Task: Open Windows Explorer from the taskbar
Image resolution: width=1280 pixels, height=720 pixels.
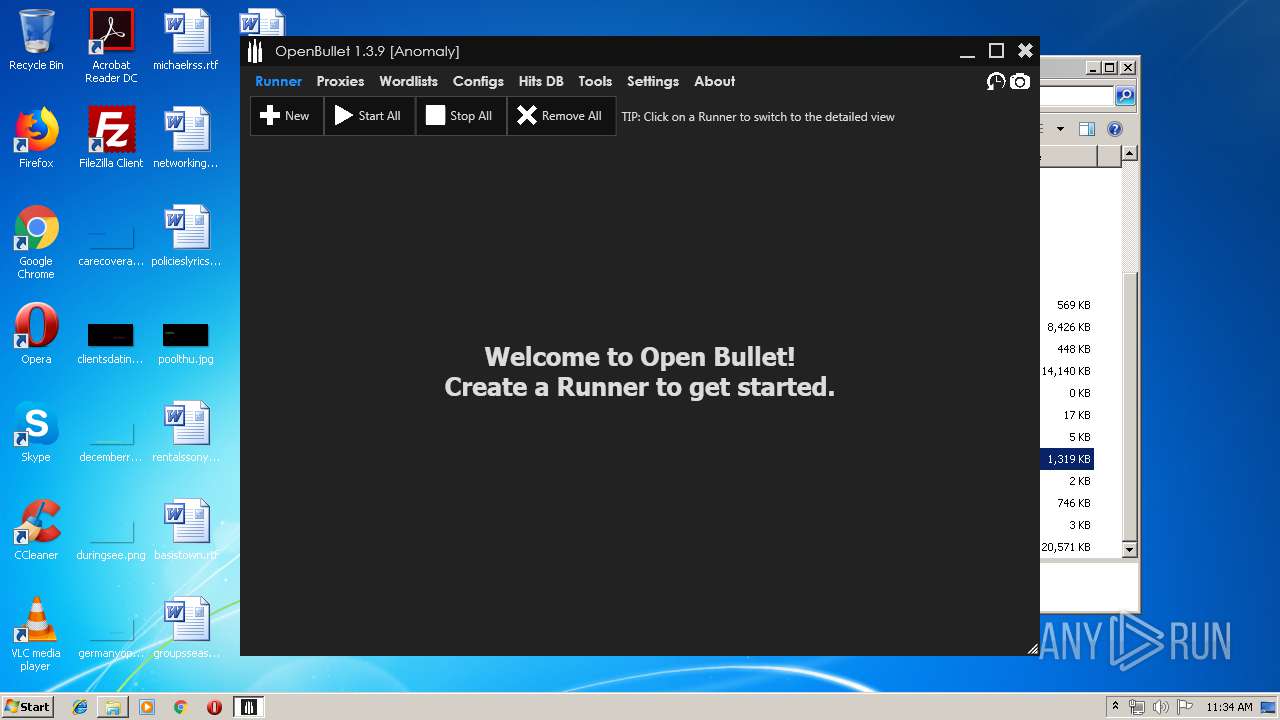Action: coord(113,707)
